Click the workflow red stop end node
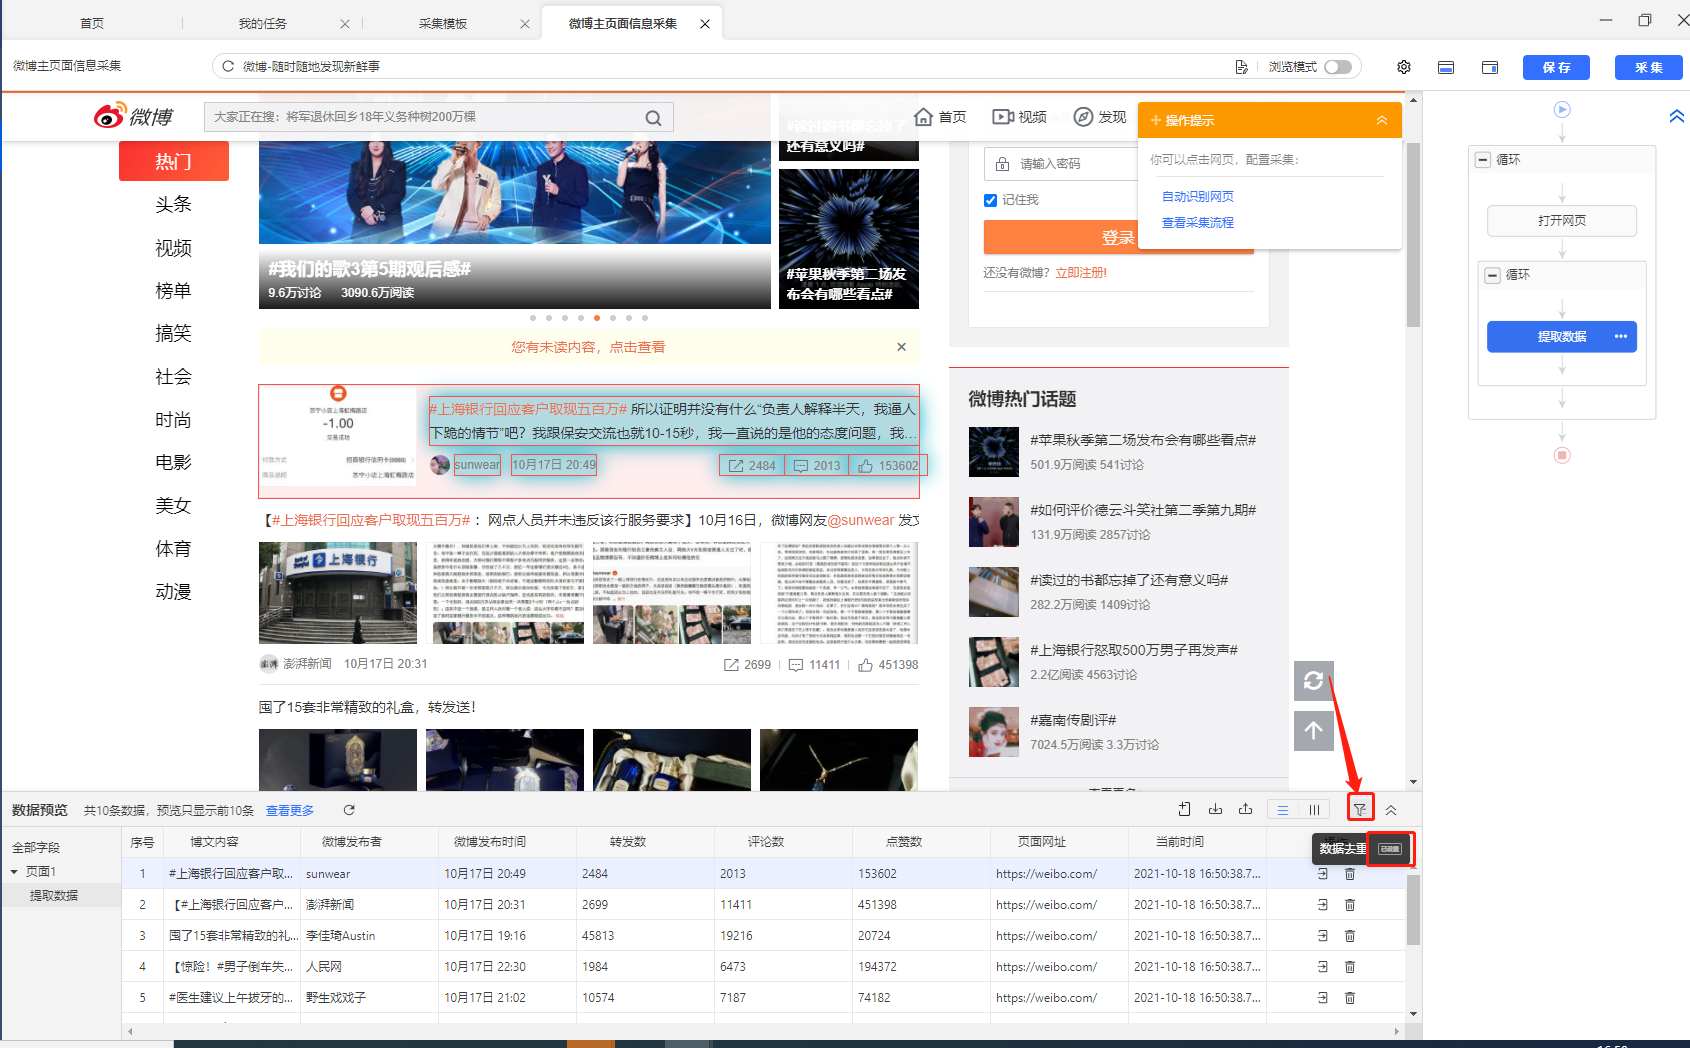The width and height of the screenshot is (1690, 1048). (x=1562, y=455)
